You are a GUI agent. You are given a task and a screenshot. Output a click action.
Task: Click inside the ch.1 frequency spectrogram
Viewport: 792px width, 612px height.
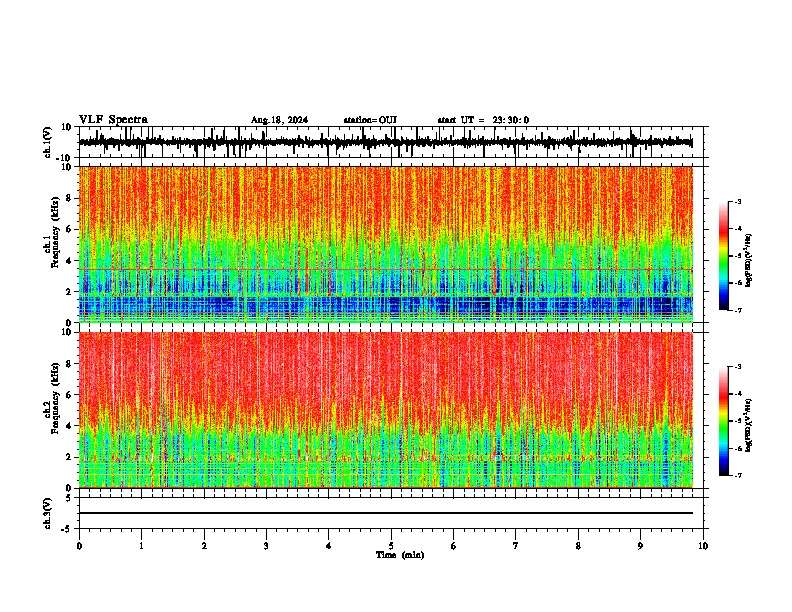385,244
